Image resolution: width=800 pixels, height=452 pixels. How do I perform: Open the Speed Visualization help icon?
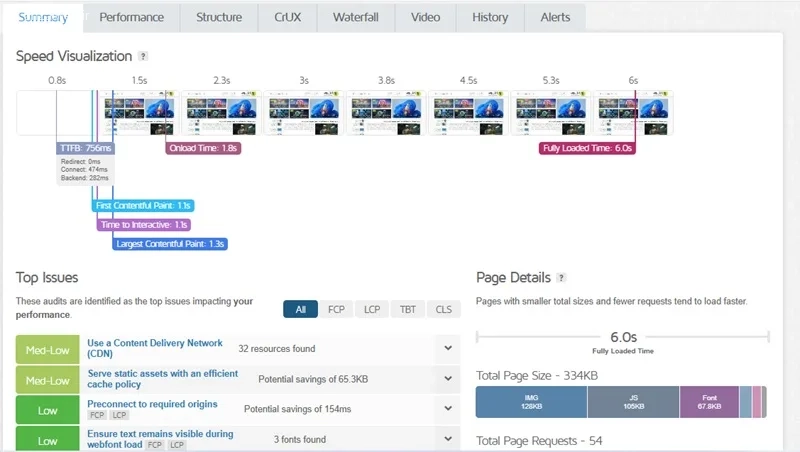(143, 56)
